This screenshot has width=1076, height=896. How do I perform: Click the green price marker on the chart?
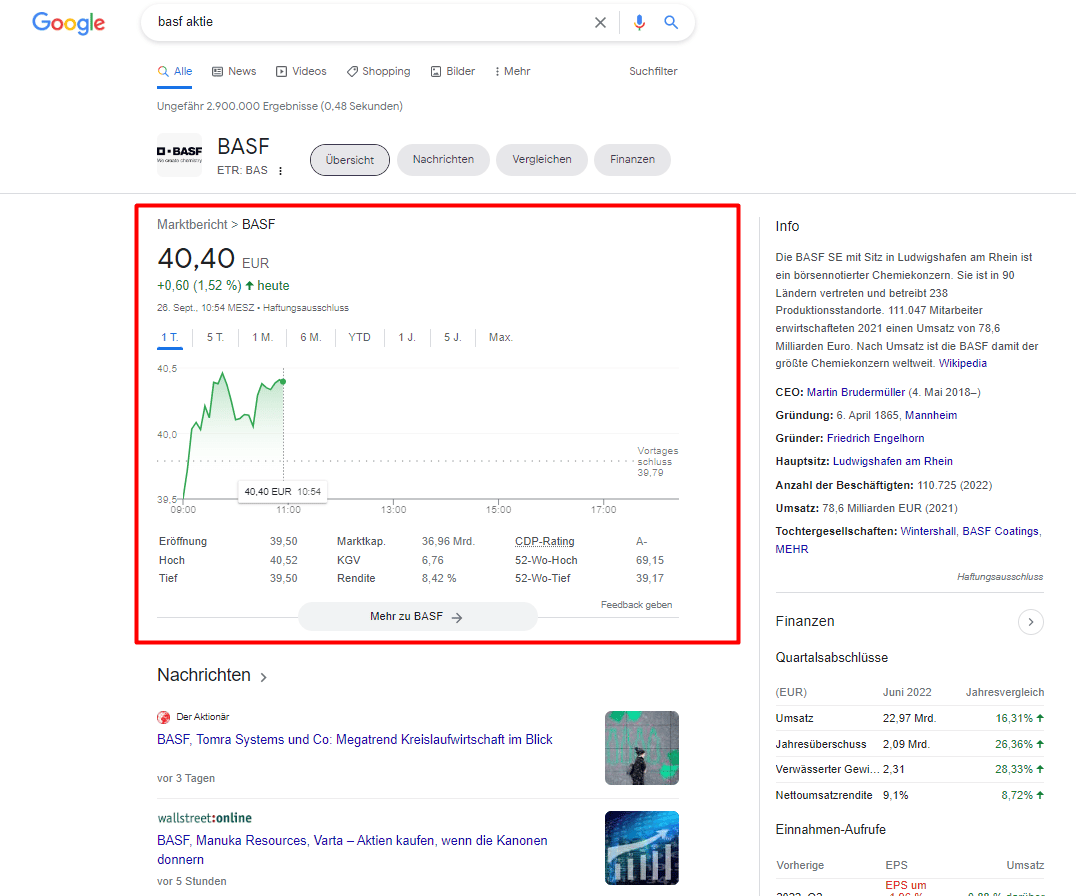pyautogui.click(x=283, y=381)
